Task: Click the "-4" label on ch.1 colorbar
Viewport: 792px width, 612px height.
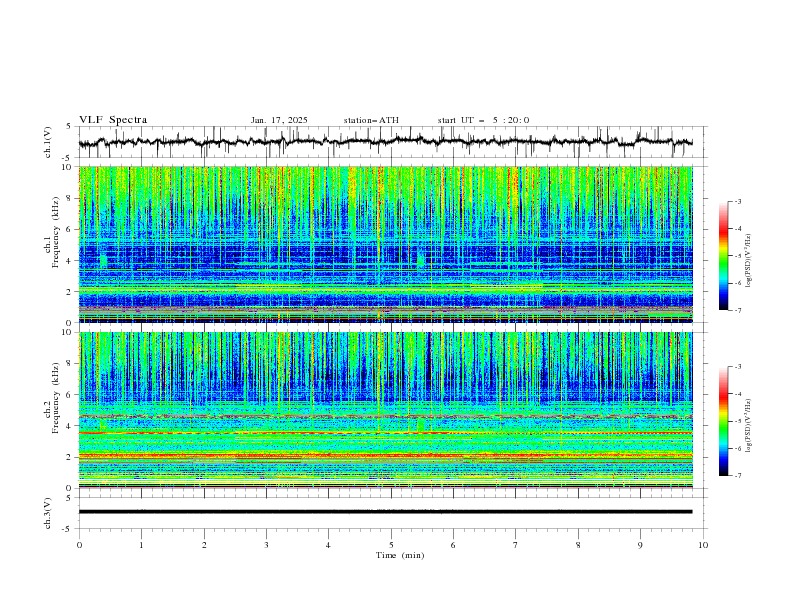Action: (738, 229)
